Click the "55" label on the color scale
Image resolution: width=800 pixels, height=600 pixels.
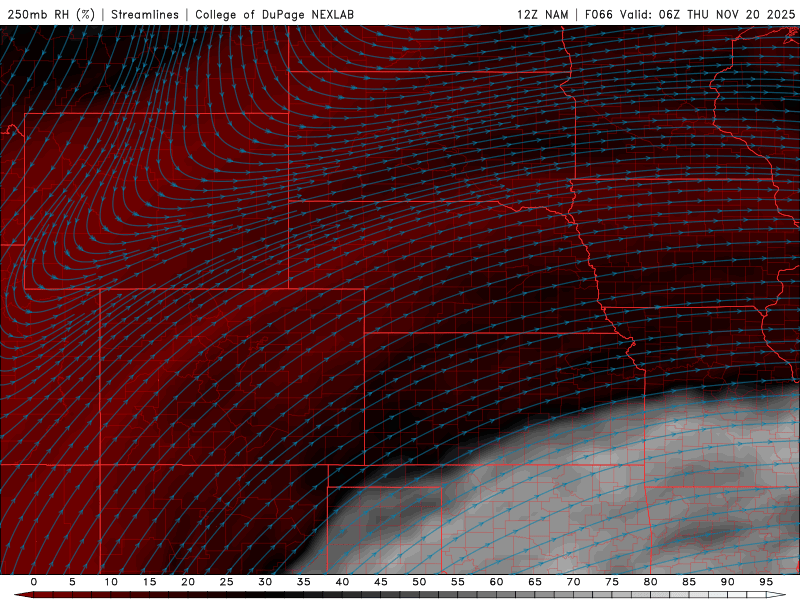(458, 582)
